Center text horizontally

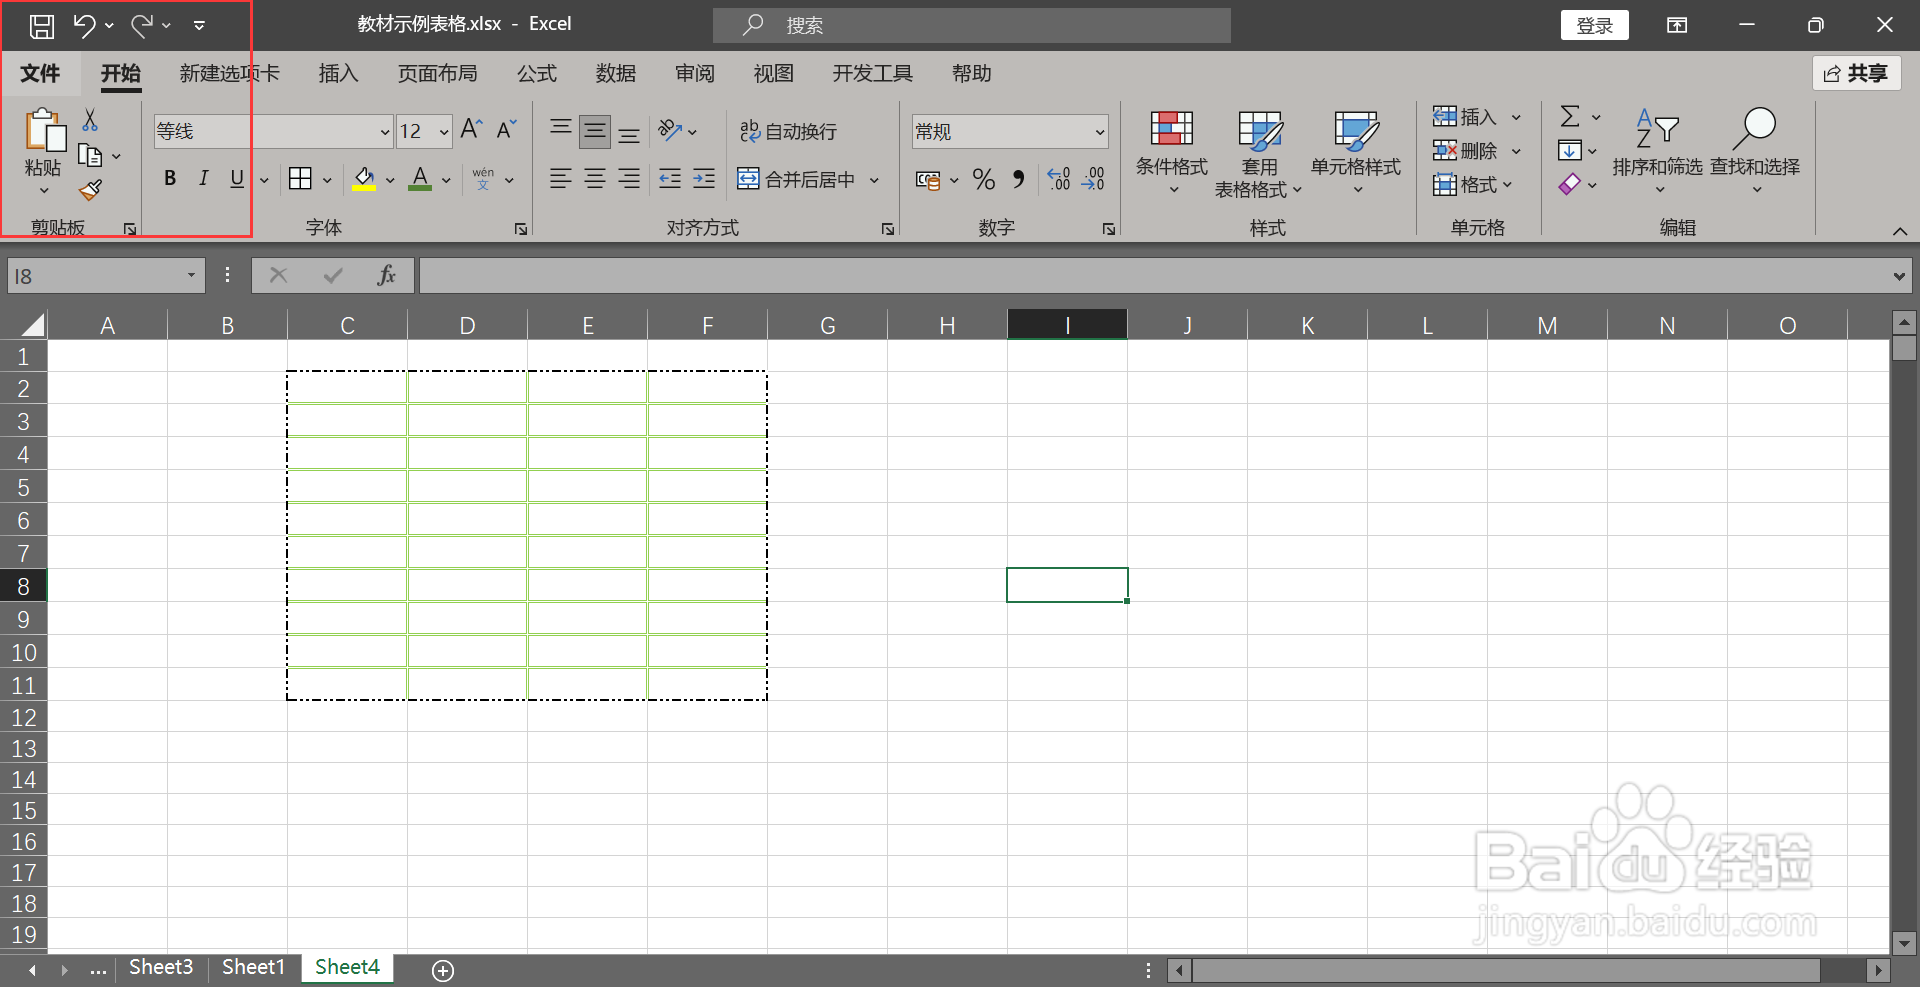pyautogui.click(x=595, y=179)
